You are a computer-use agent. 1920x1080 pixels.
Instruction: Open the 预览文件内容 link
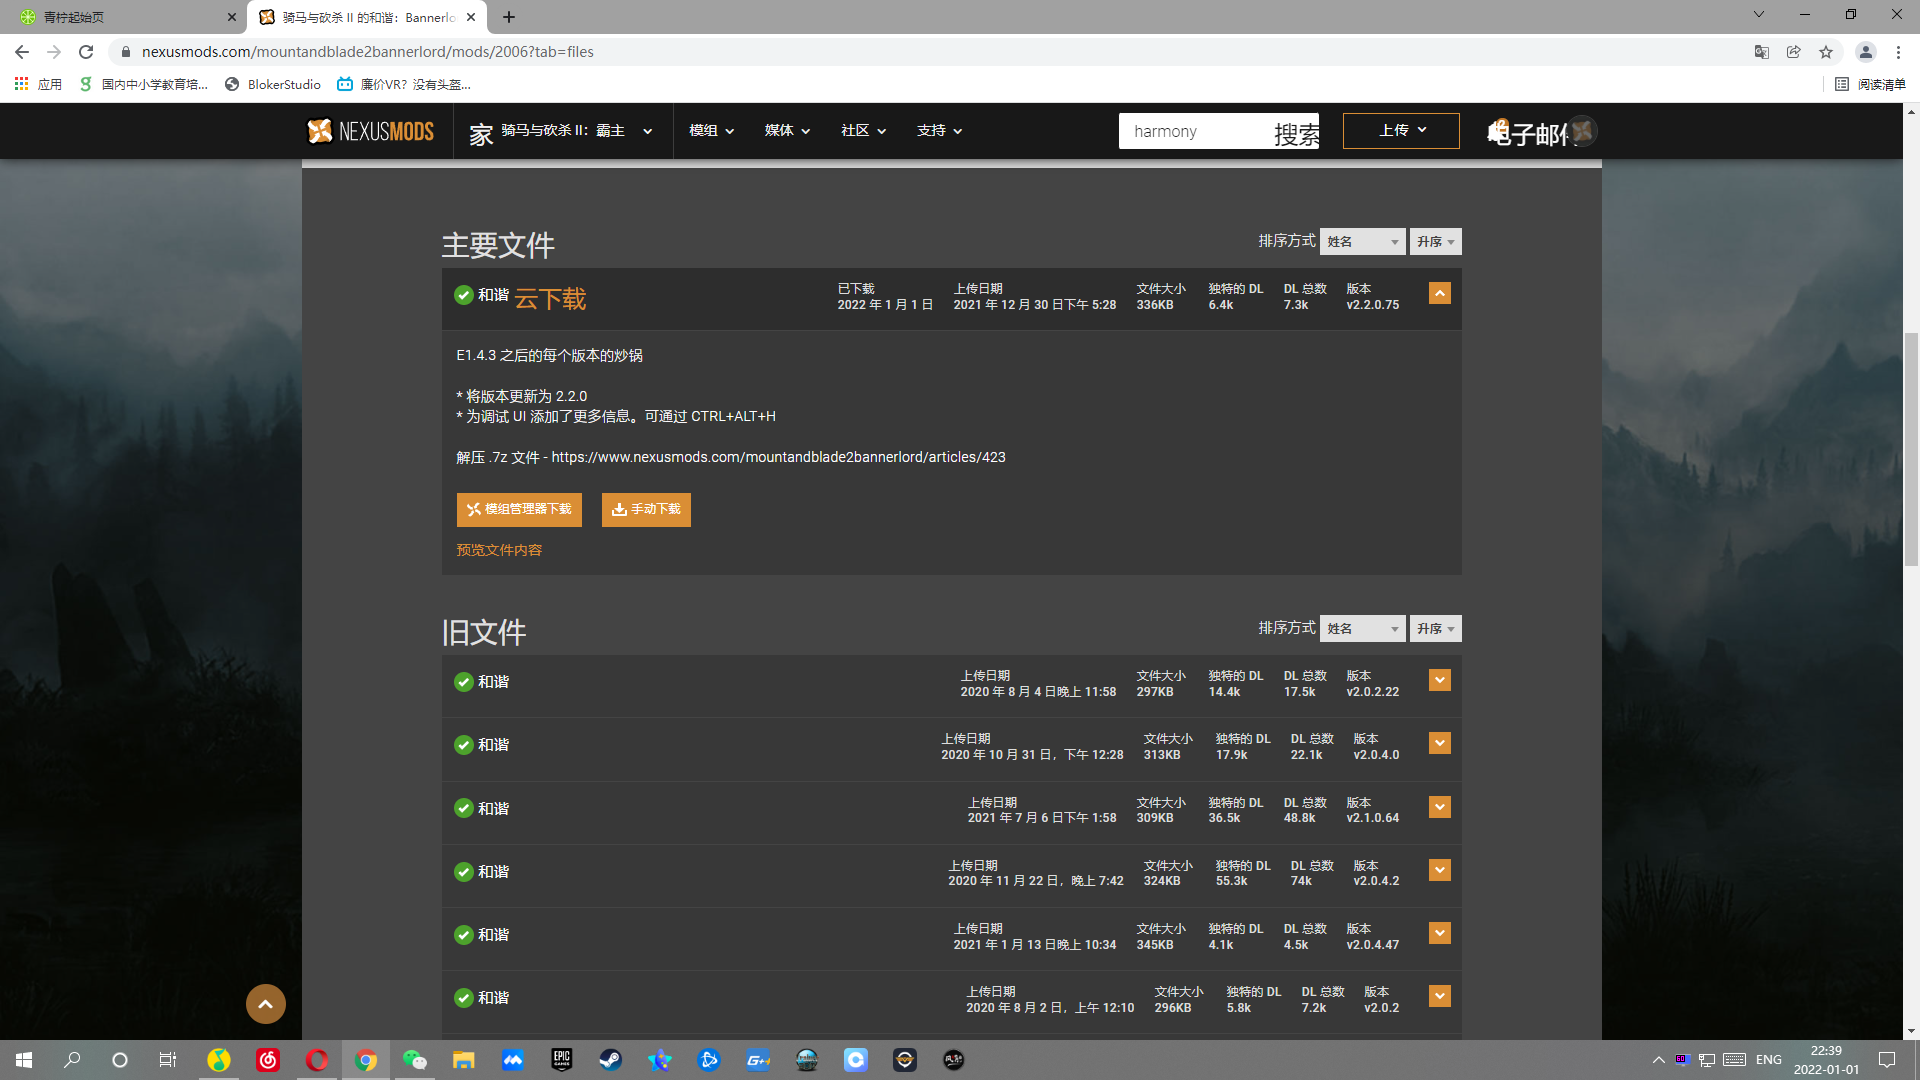[x=499, y=550]
